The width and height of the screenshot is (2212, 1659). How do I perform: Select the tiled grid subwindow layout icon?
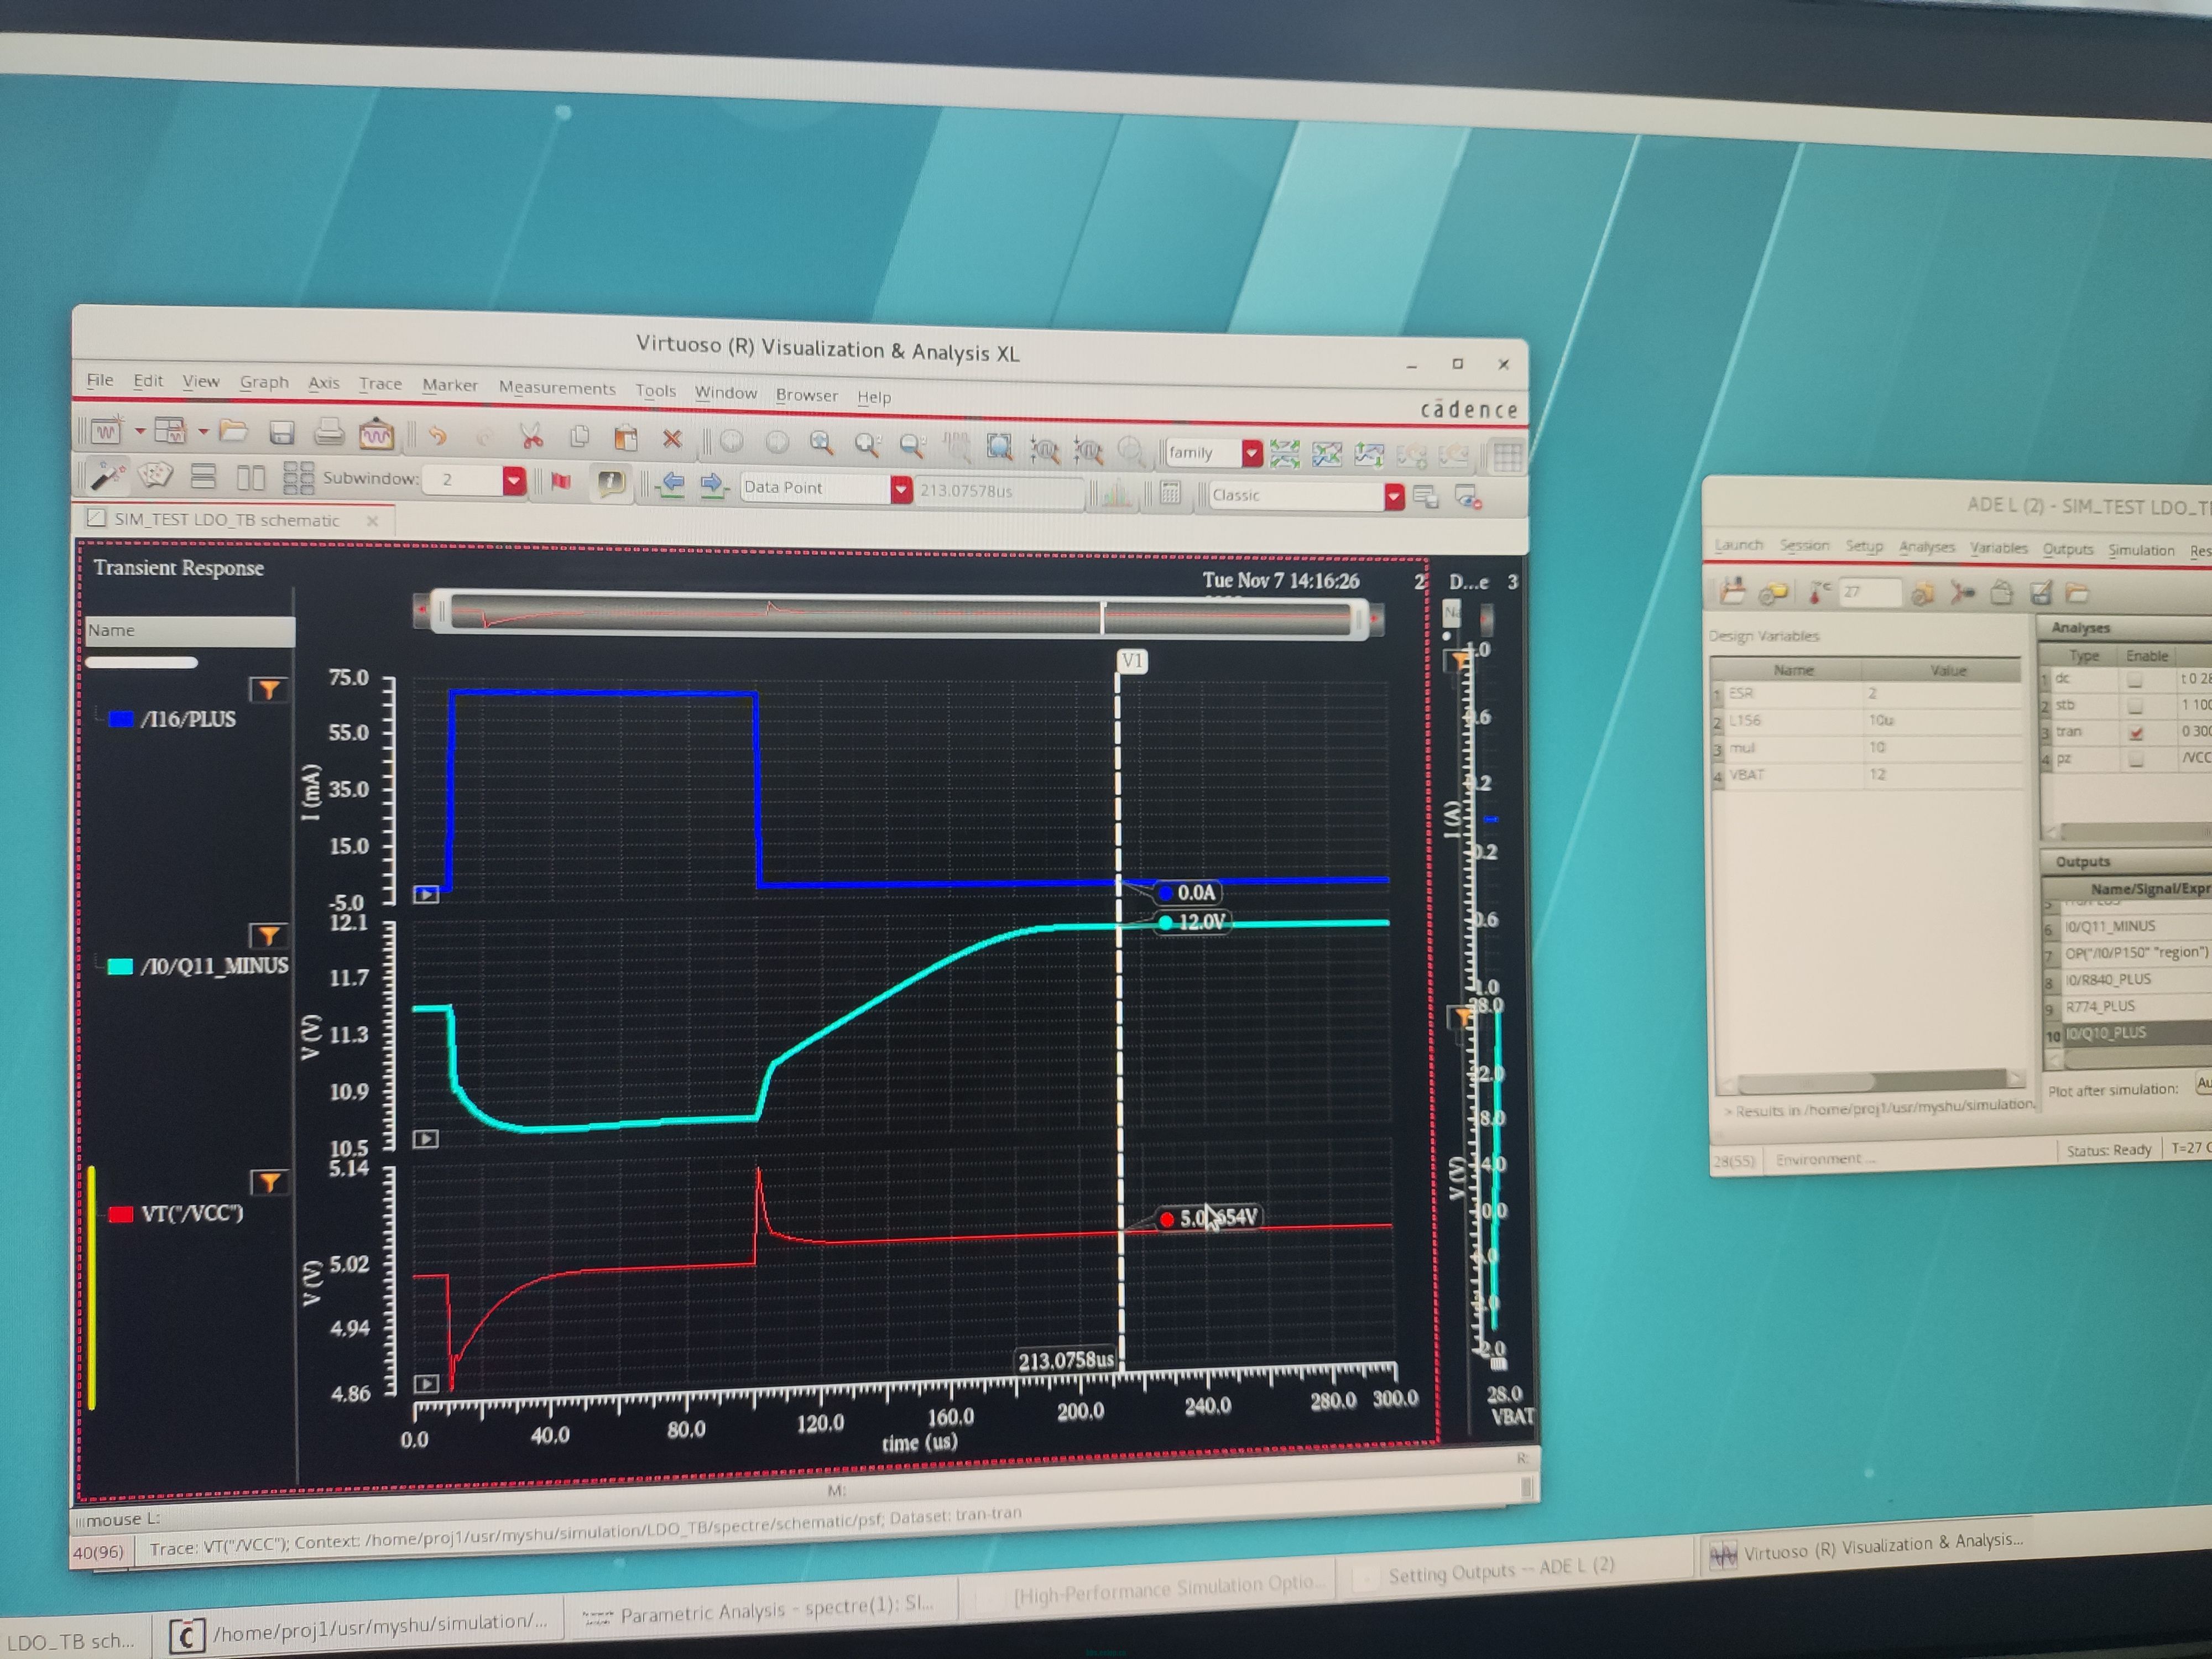pos(298,478)
